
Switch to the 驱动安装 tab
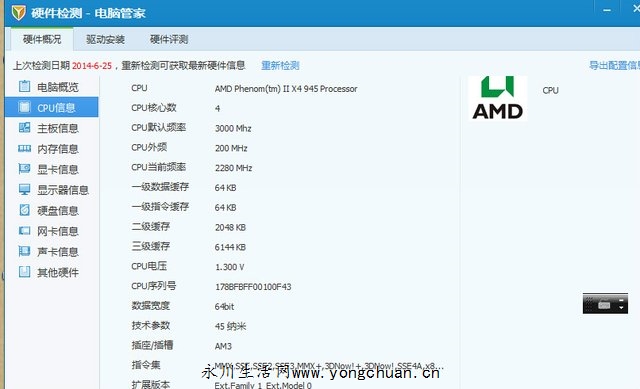click(105, 40)
